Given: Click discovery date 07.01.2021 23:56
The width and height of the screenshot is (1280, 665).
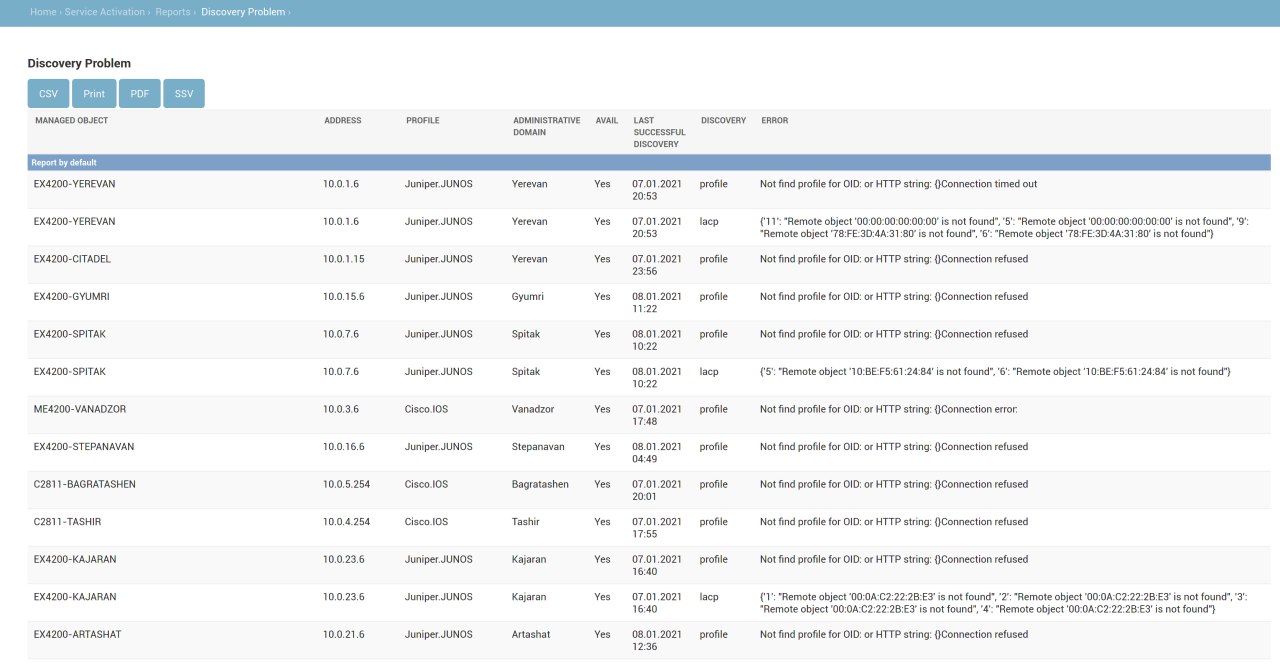Looking at the screenshot, I should tap(657, 265).
